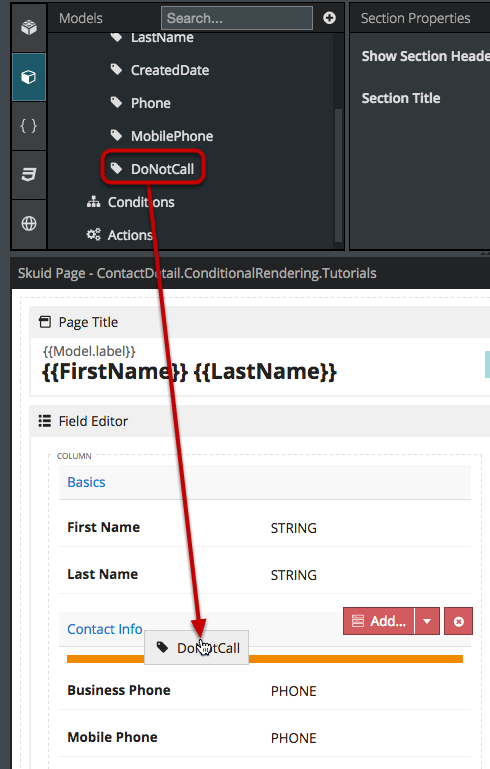Open the JavaScript curly braces sidebar icon

(x=29, y=126)
